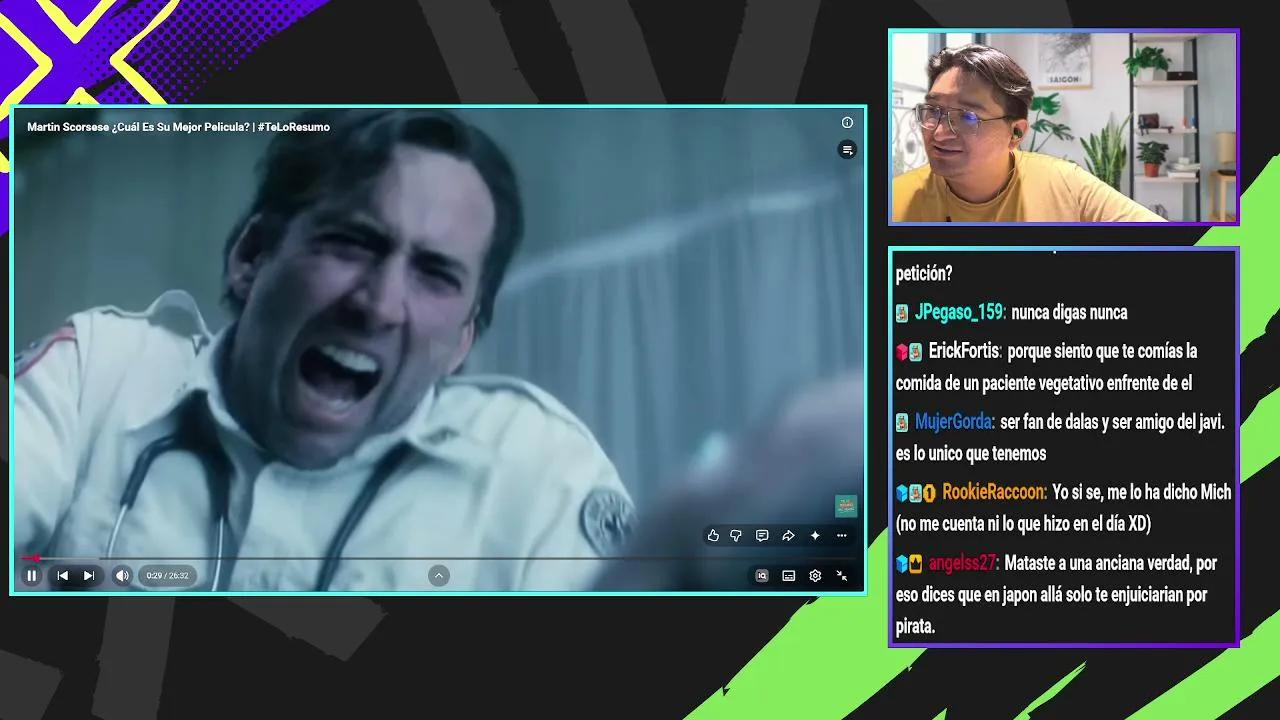Open the video info icon

847,123
